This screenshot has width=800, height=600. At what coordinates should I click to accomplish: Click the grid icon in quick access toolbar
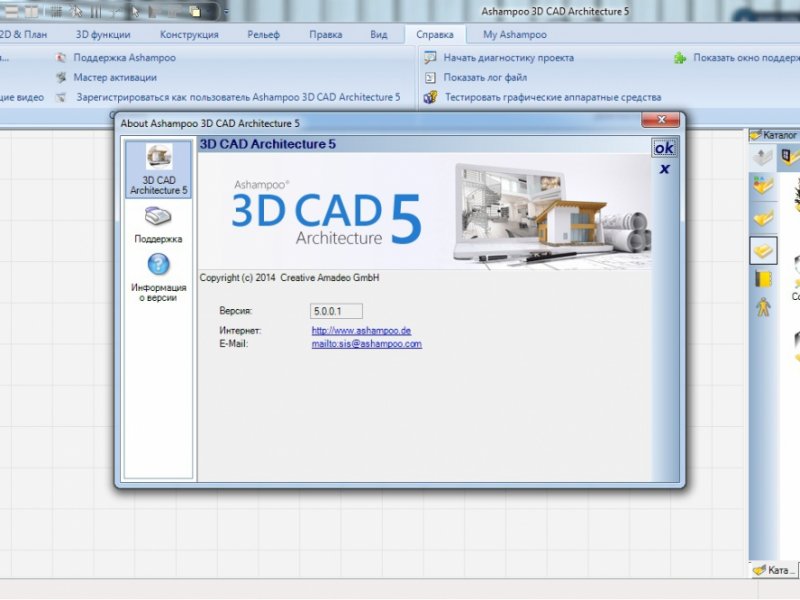[56, 11]
